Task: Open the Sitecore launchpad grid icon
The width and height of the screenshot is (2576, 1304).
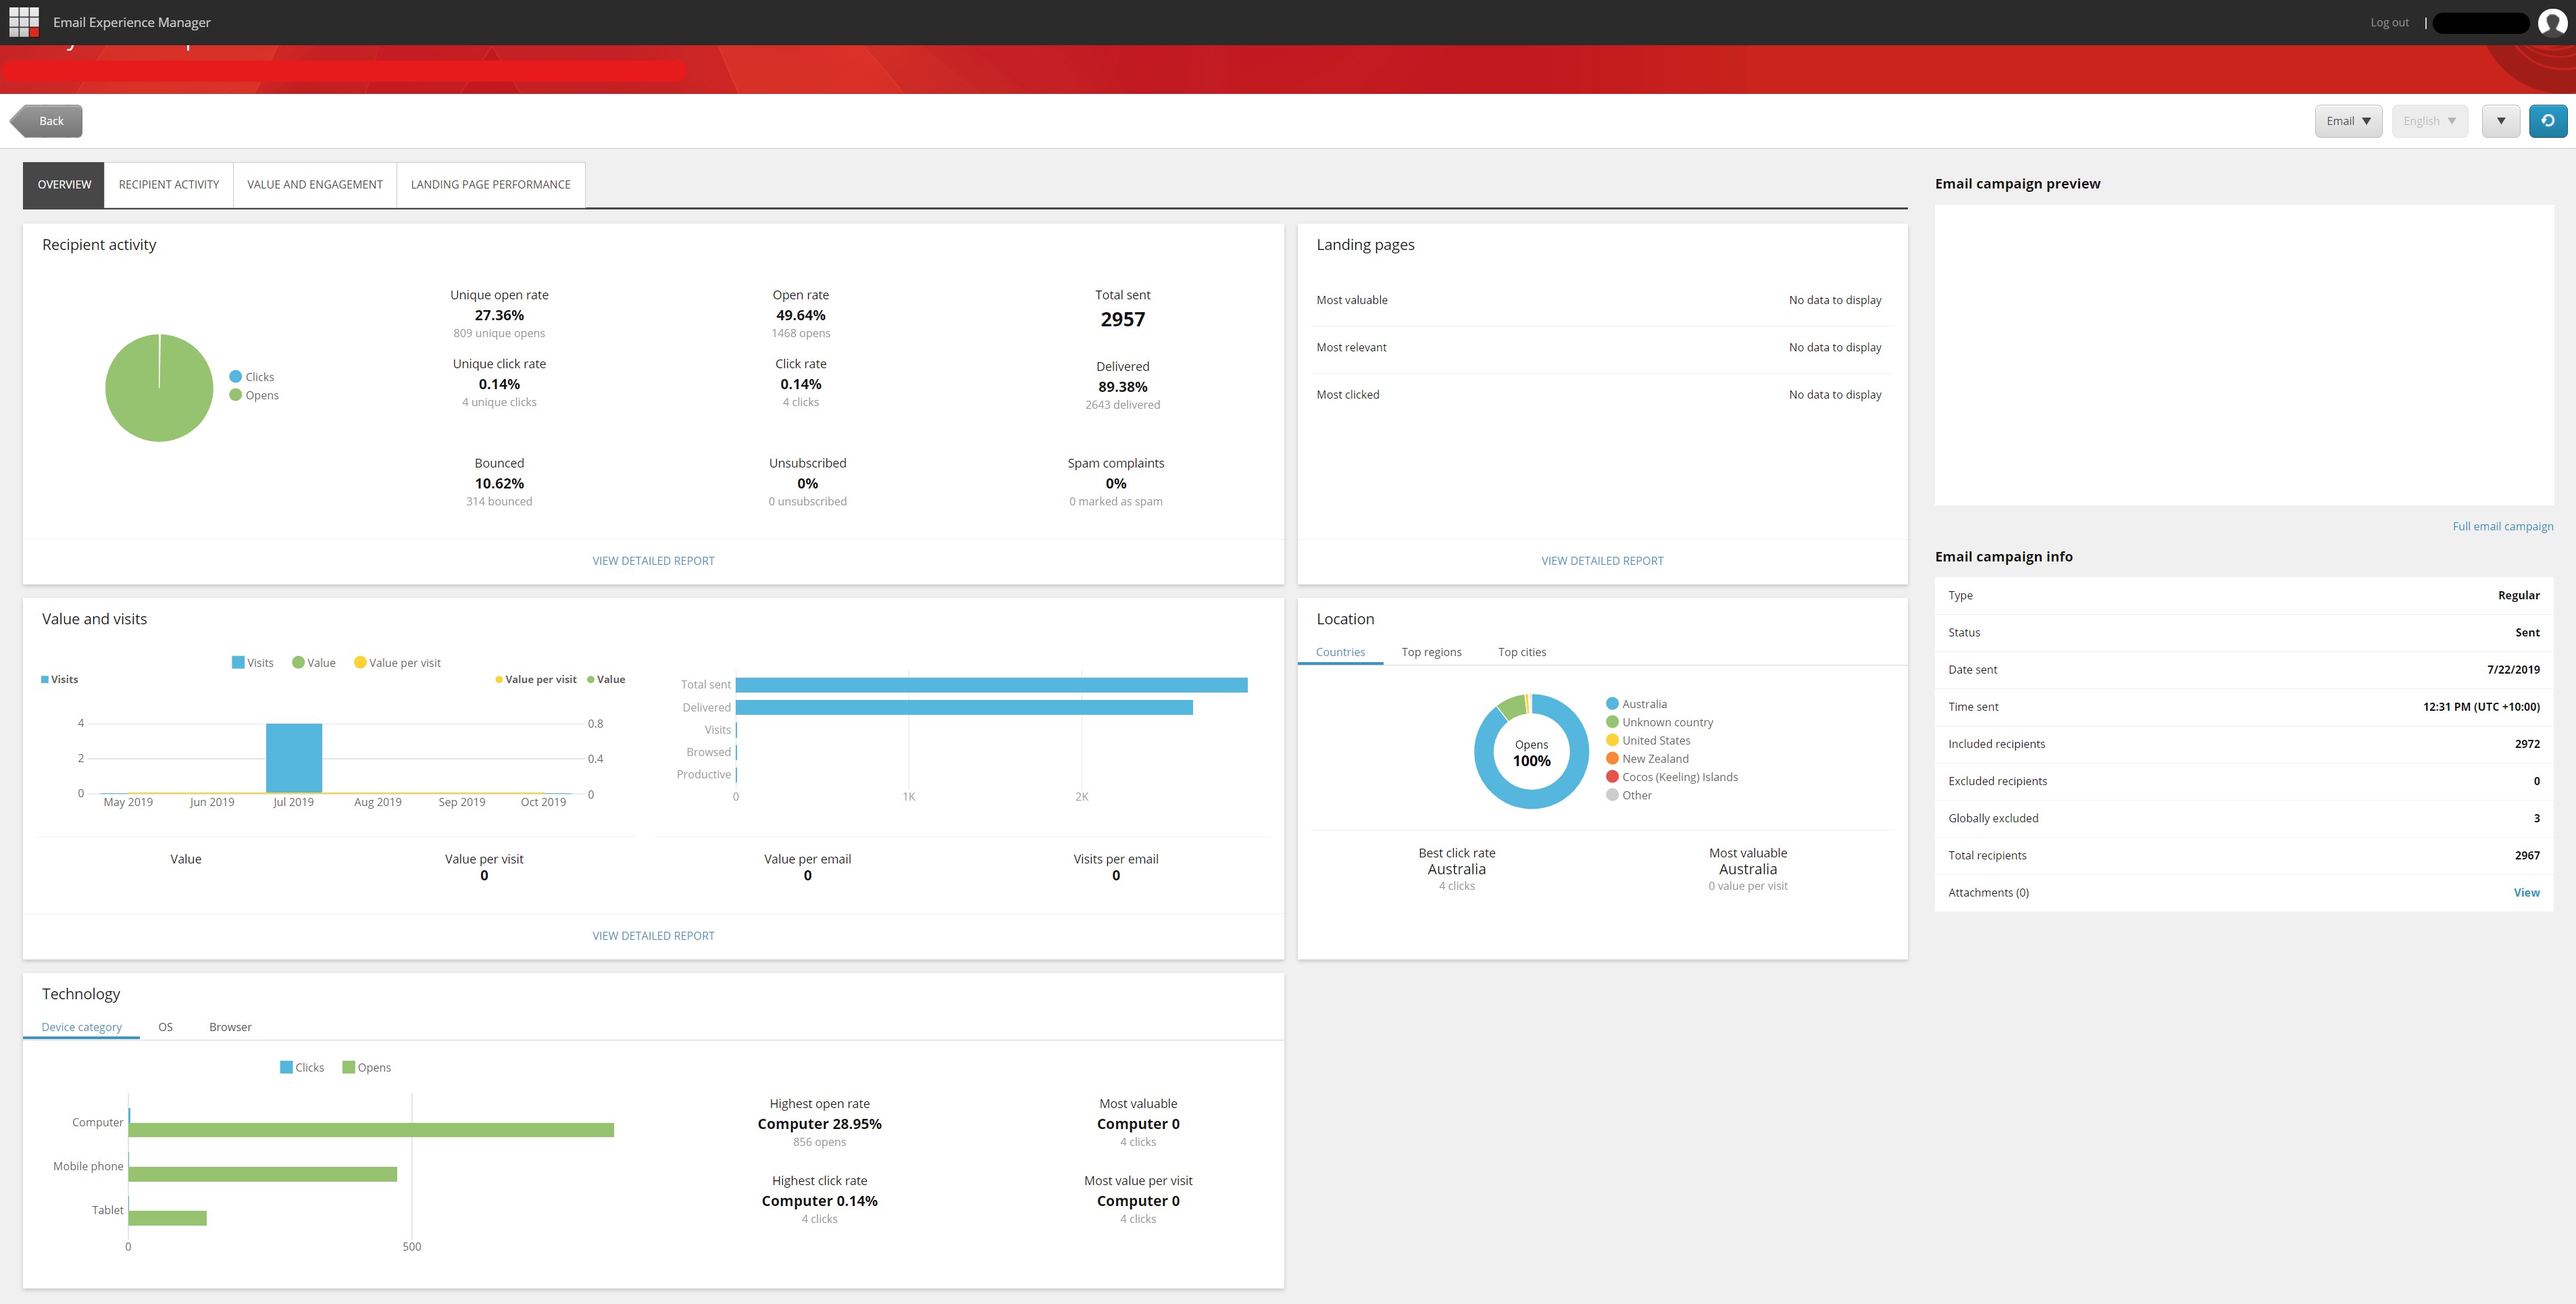Action: pos(23,21)
